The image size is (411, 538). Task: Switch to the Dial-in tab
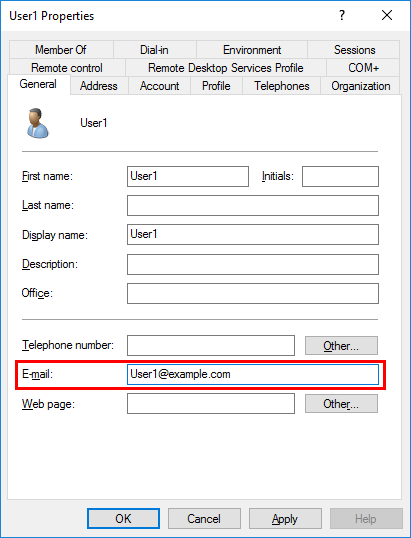(x=154, y=50)
